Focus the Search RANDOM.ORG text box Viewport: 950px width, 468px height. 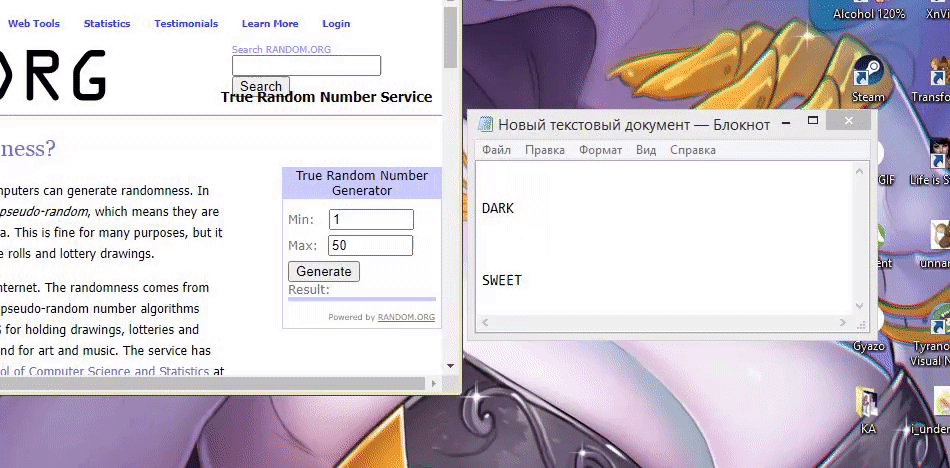pyautogui.click(x=306, y=65)
